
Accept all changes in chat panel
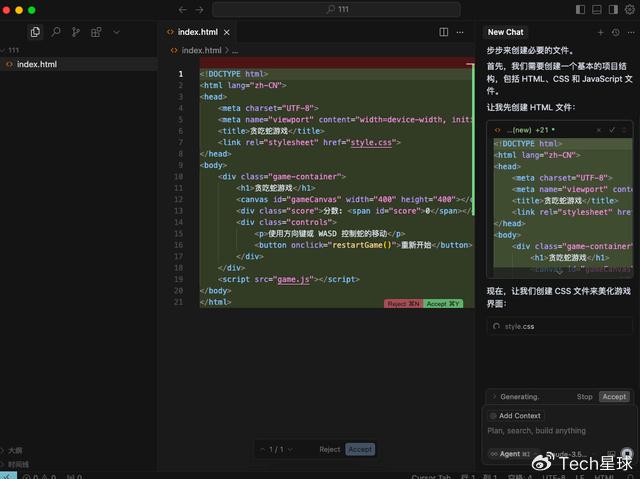pos(614,397)
